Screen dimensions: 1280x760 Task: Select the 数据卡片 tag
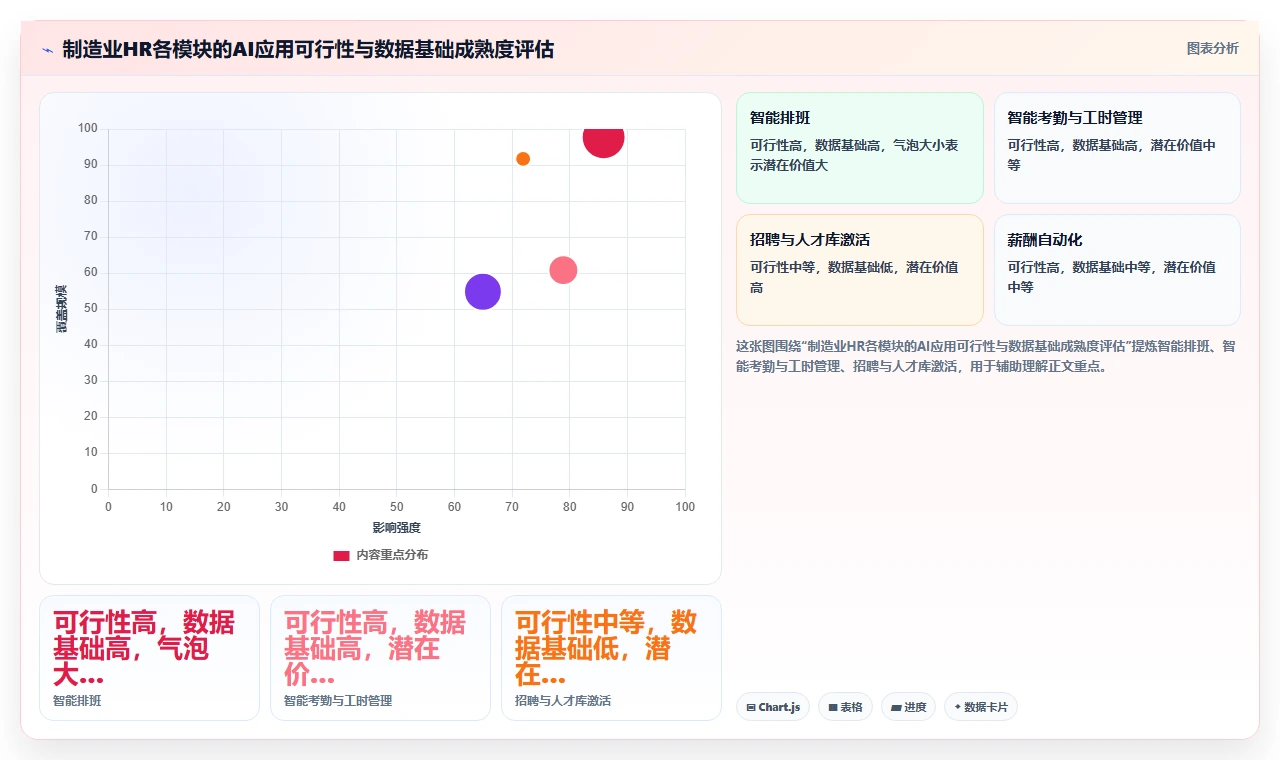click(x=980, y=707)
